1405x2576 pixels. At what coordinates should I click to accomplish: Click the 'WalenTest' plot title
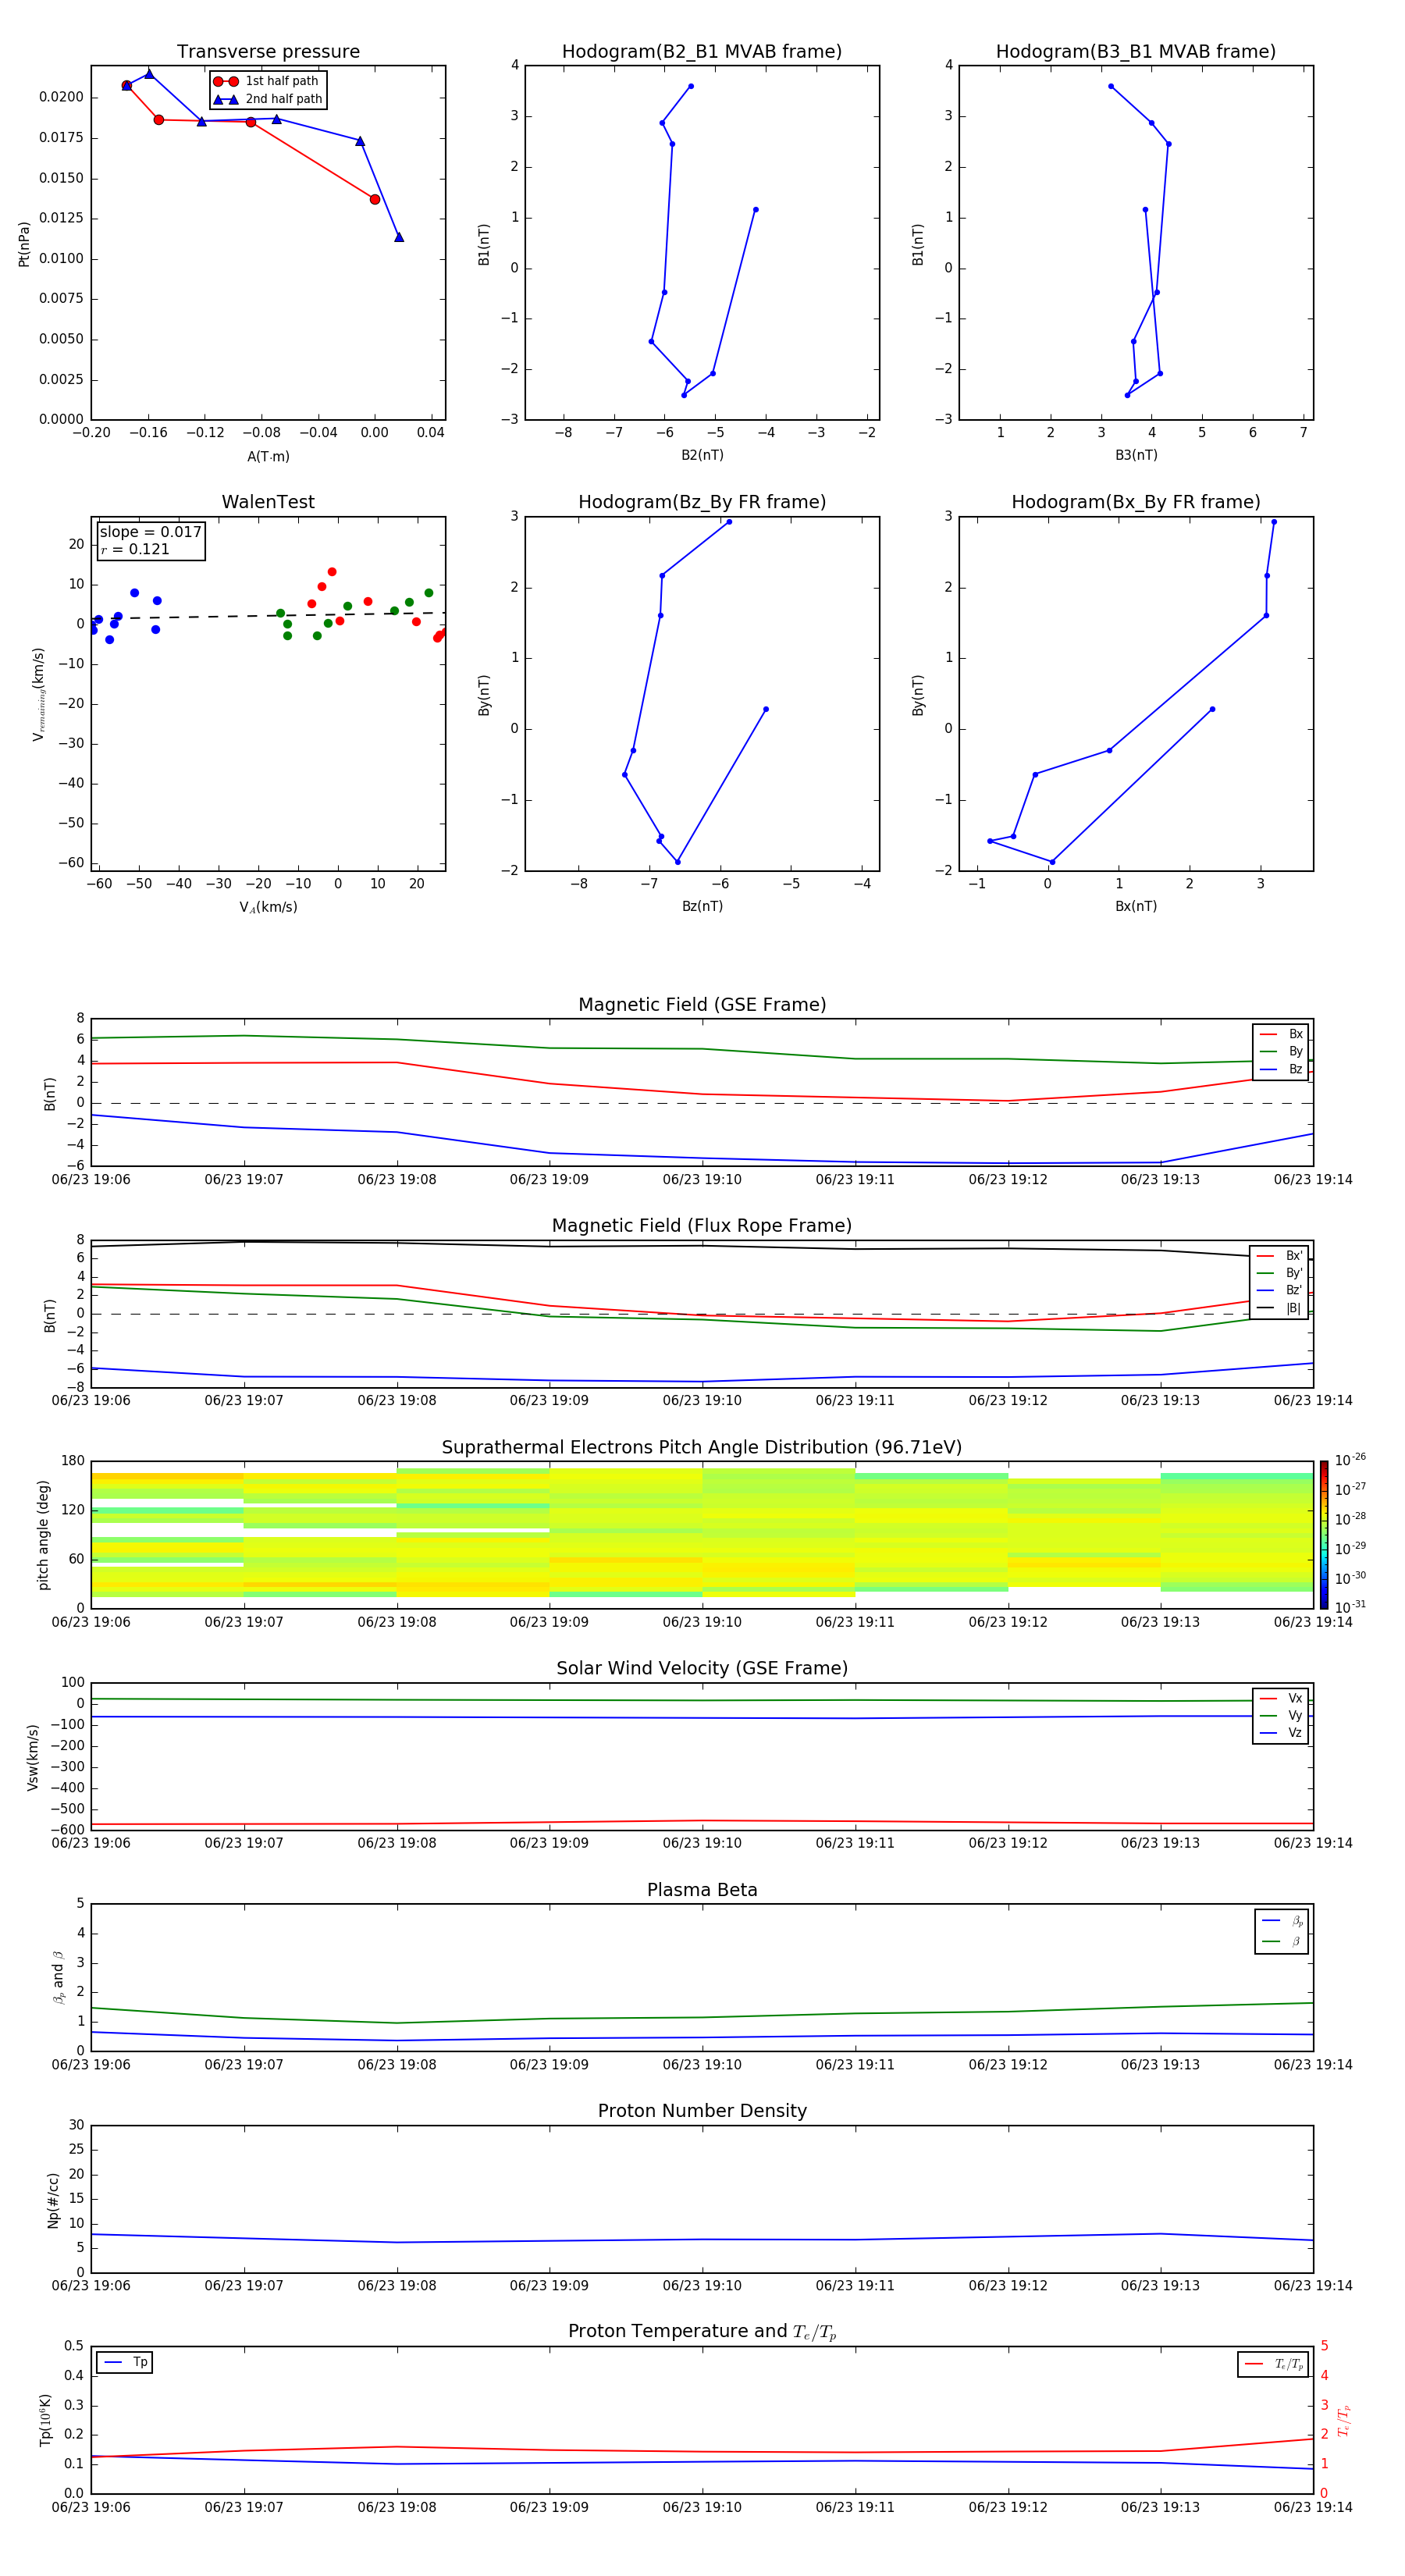point(268,502)
